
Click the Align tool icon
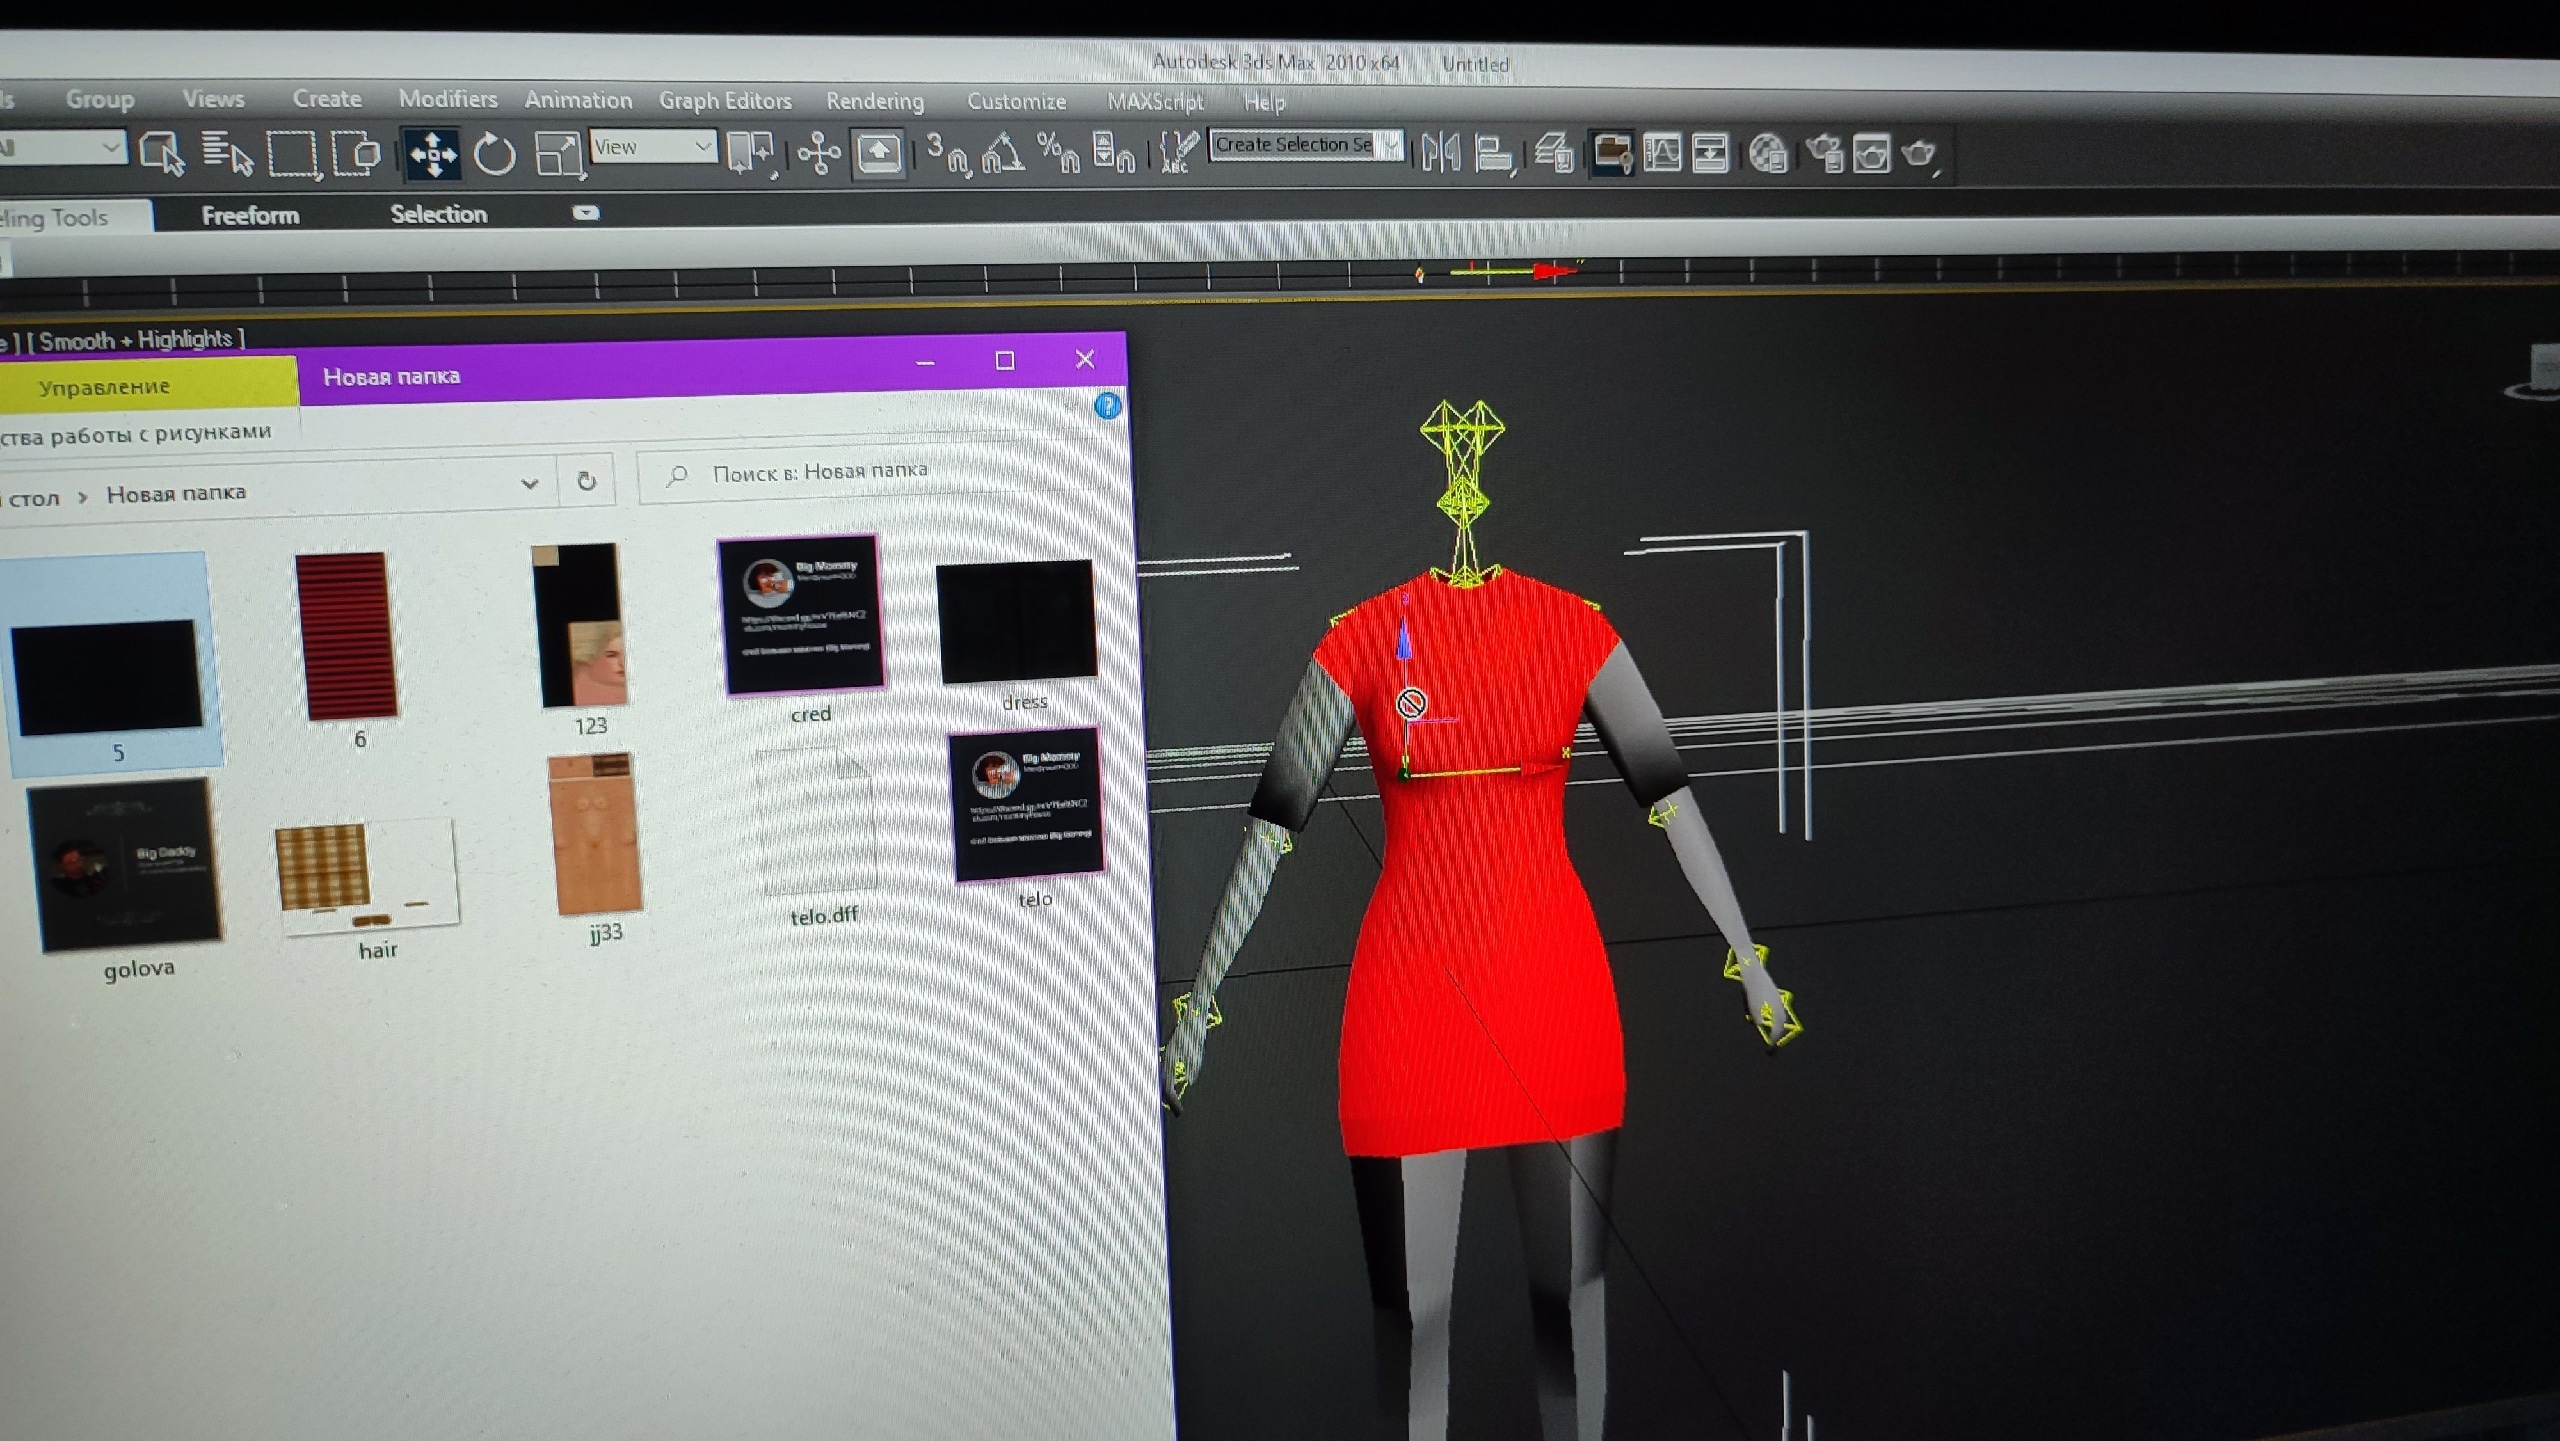pyautogui.click(x=1494, y=154)
